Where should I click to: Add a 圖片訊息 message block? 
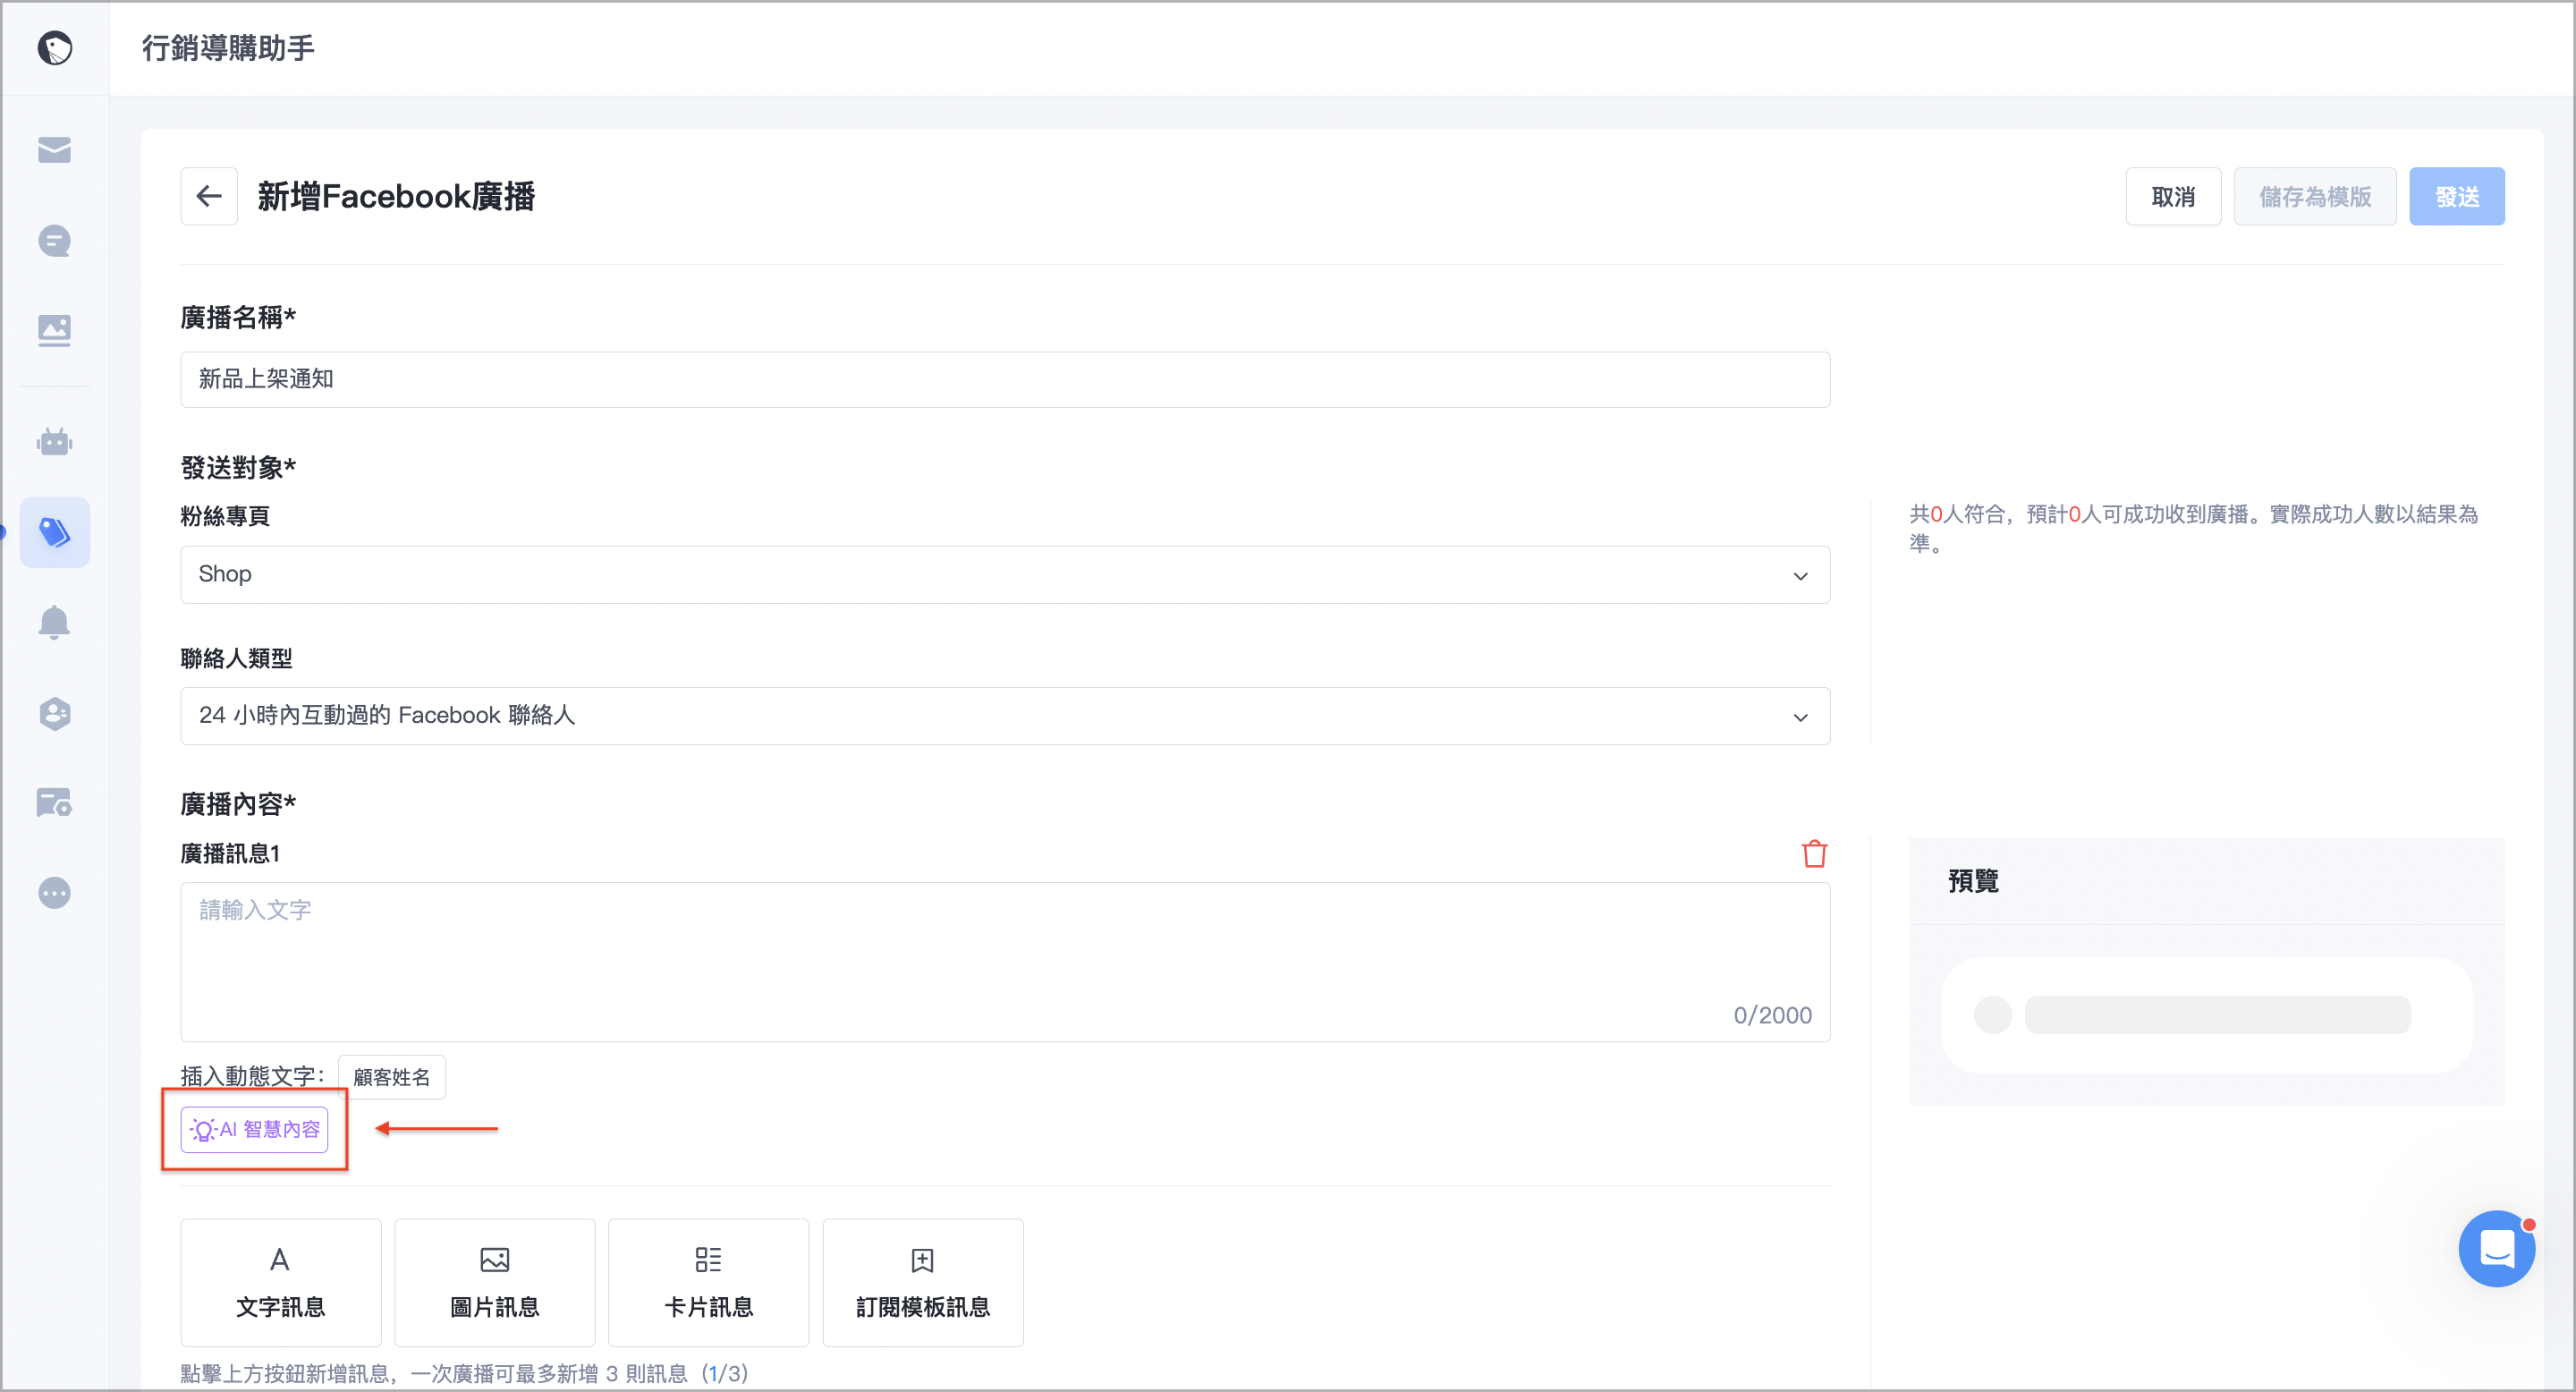point(495,1282)
